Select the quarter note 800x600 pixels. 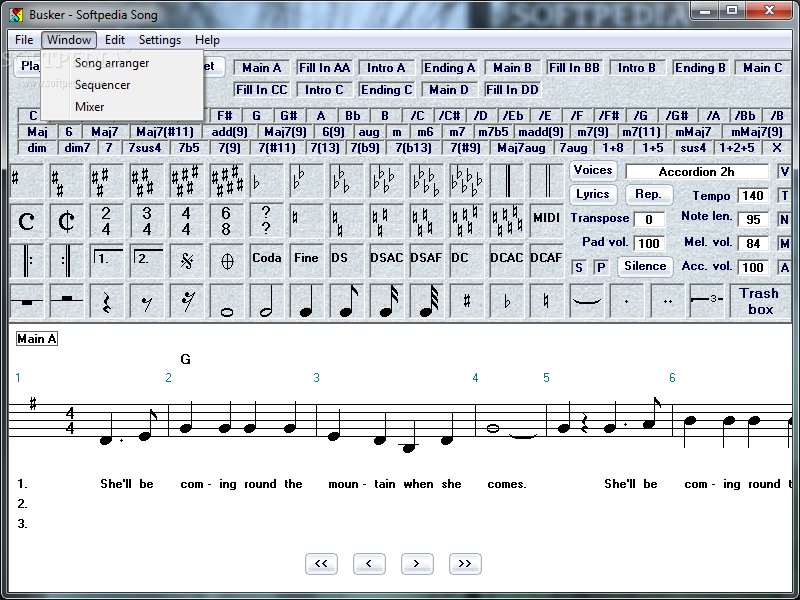click(x=306, y=301)
